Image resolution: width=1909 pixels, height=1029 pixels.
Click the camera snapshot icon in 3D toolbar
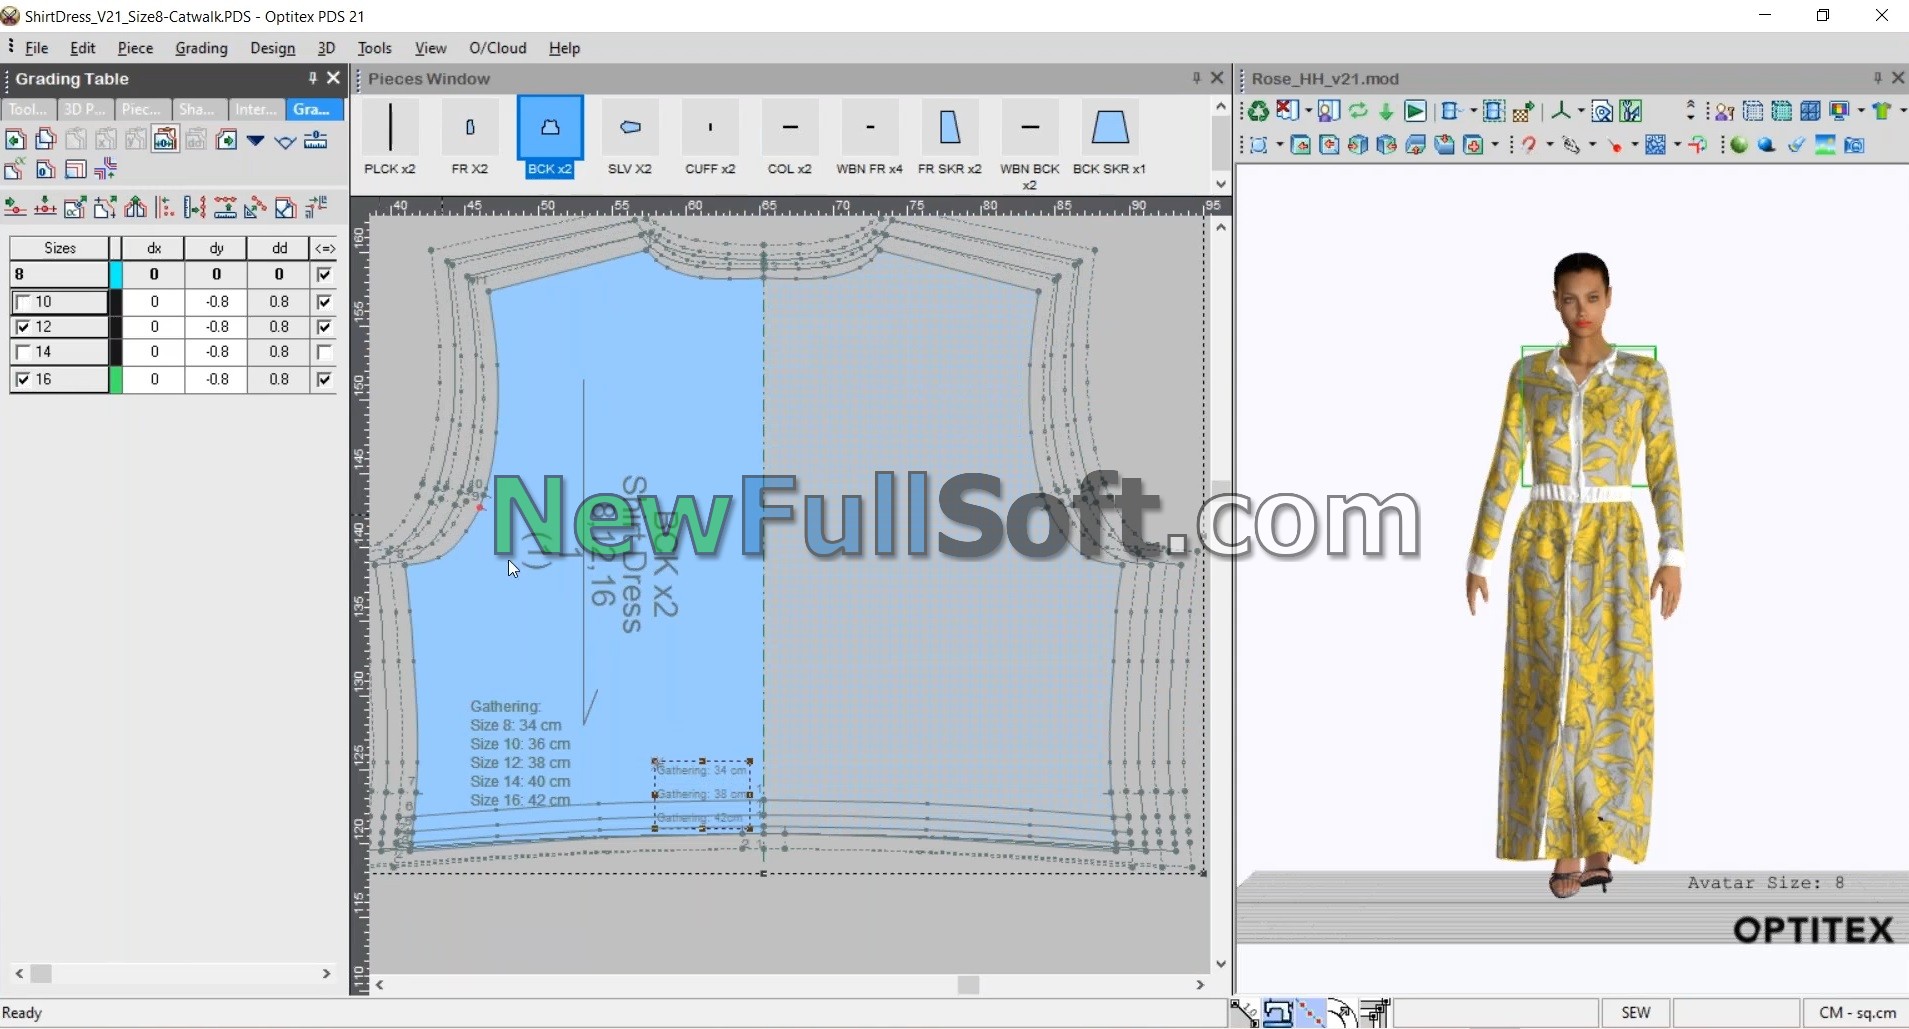click(x=1854, y=145)
